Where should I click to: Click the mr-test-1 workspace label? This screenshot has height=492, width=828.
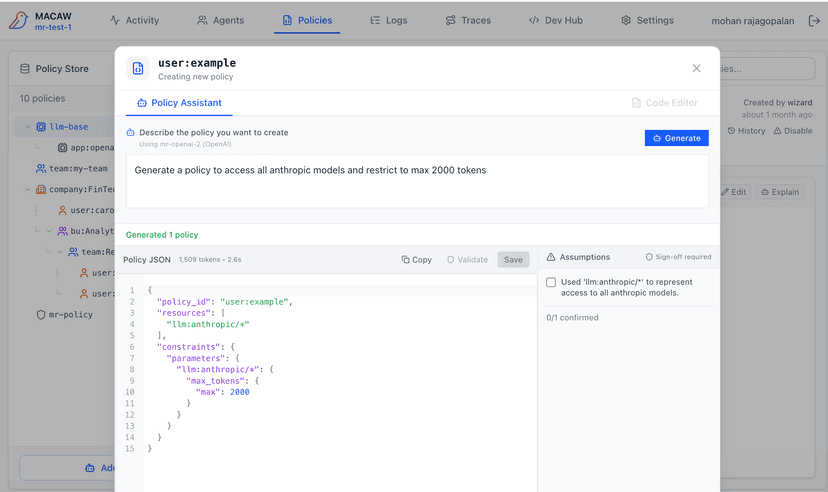[53, 27]
